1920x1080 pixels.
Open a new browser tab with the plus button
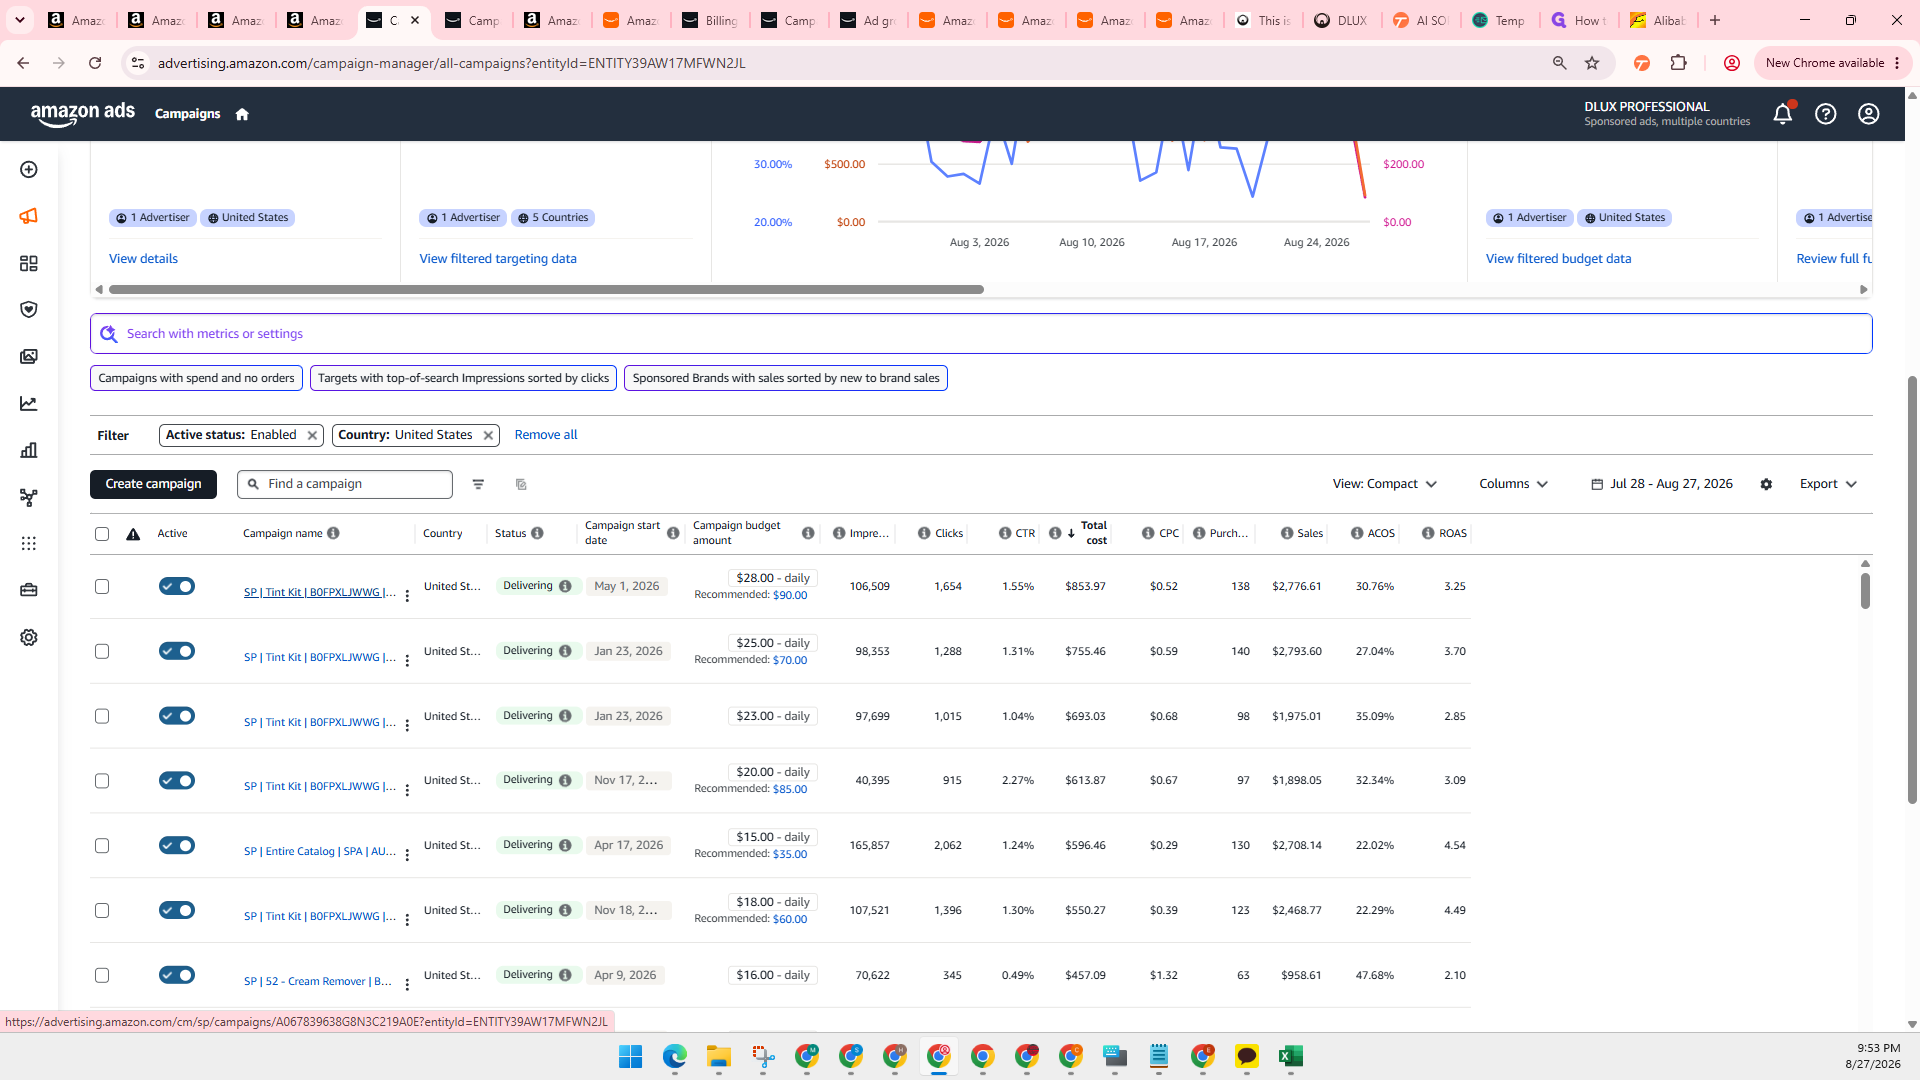point(1715,20)
